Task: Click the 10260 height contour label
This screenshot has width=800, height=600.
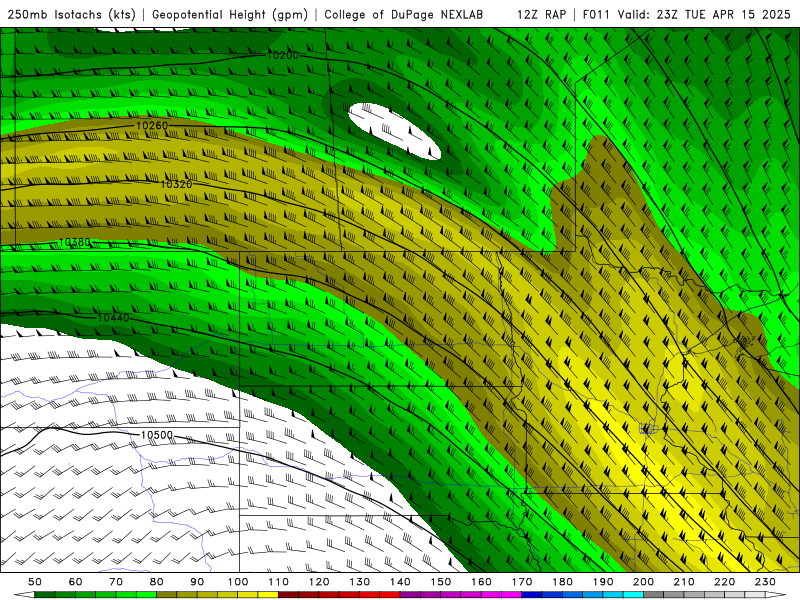Action: coord(152,126)
